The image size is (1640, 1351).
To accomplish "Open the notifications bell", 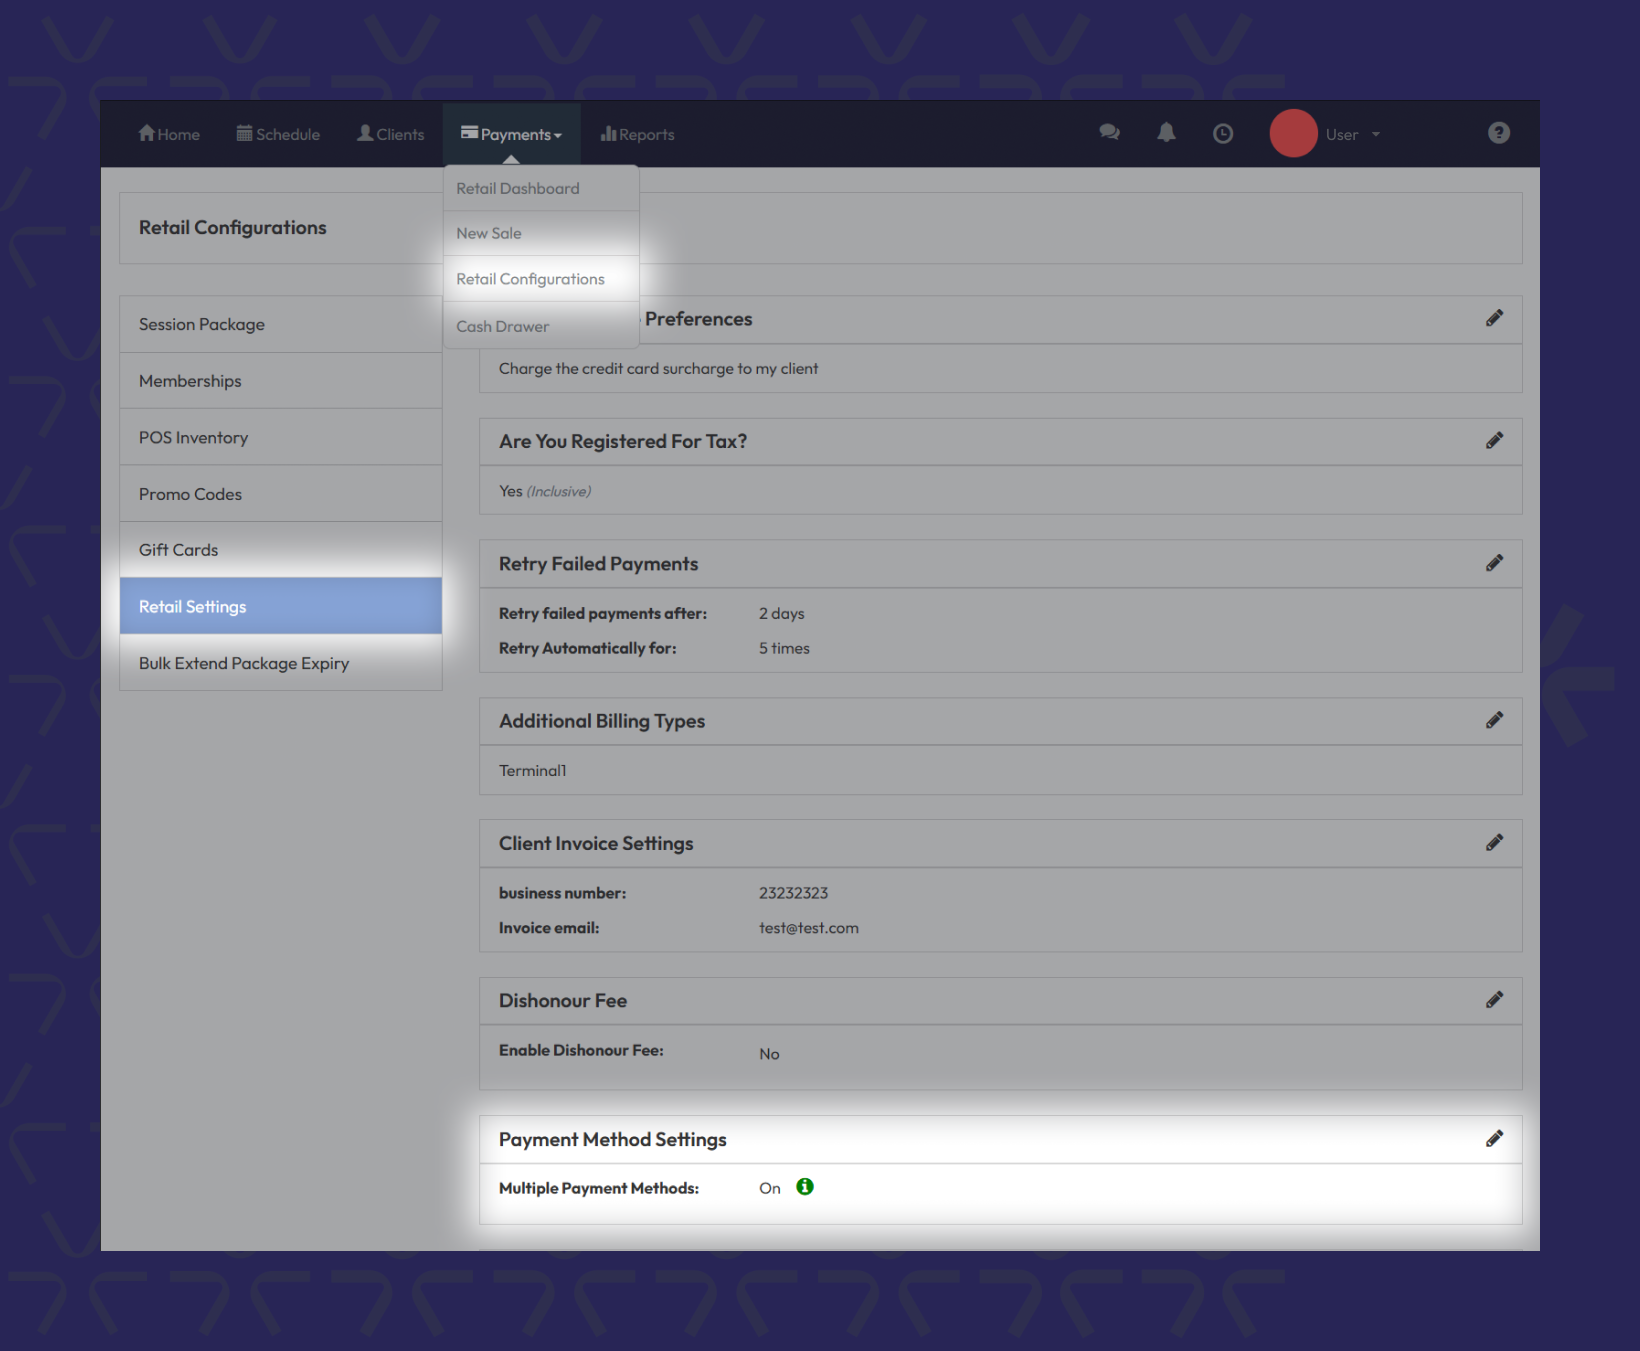I will pyautogui.click(x=1166, y=133).
